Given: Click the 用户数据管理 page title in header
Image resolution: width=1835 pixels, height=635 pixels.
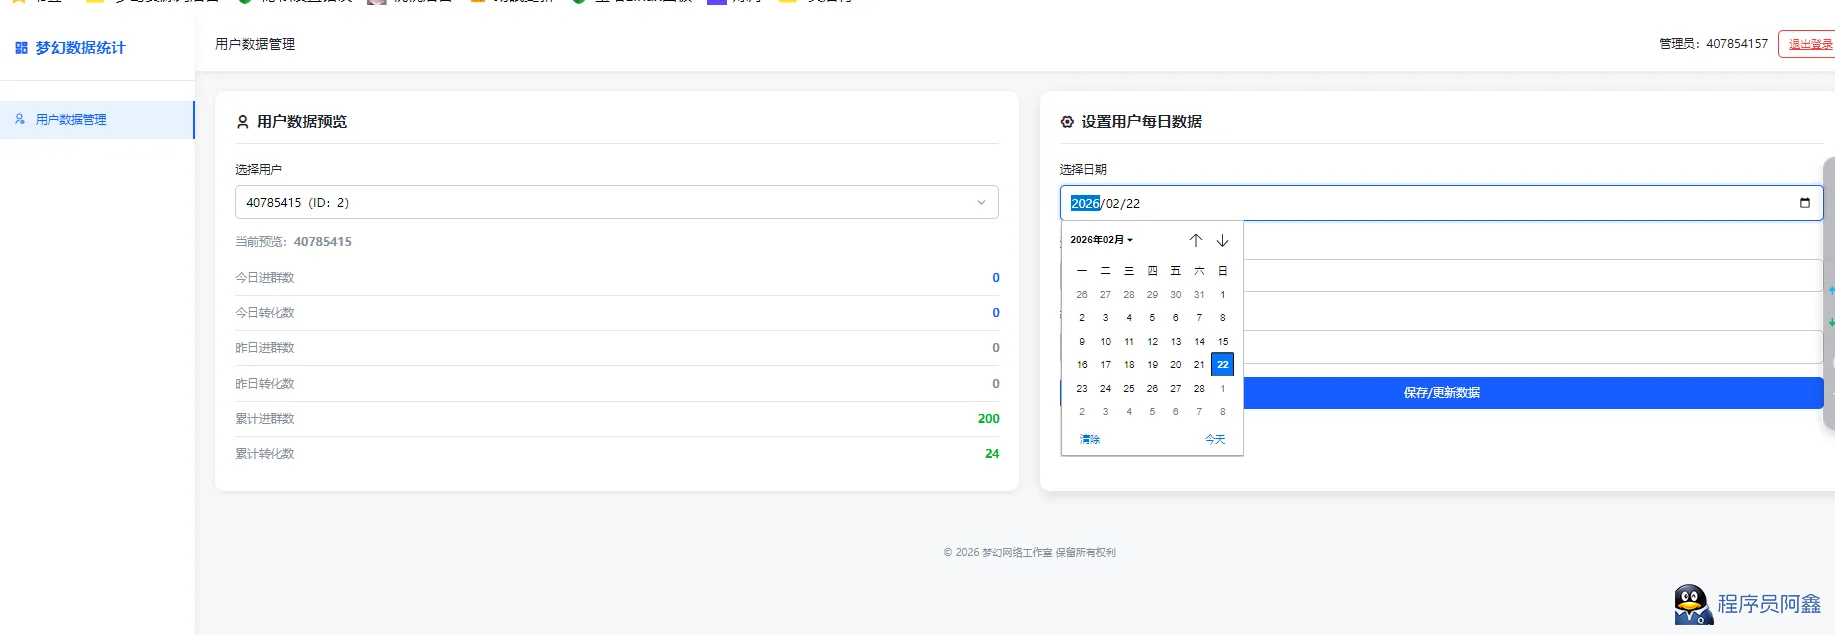Looking at the screenshot, I should tap(255, 44).
